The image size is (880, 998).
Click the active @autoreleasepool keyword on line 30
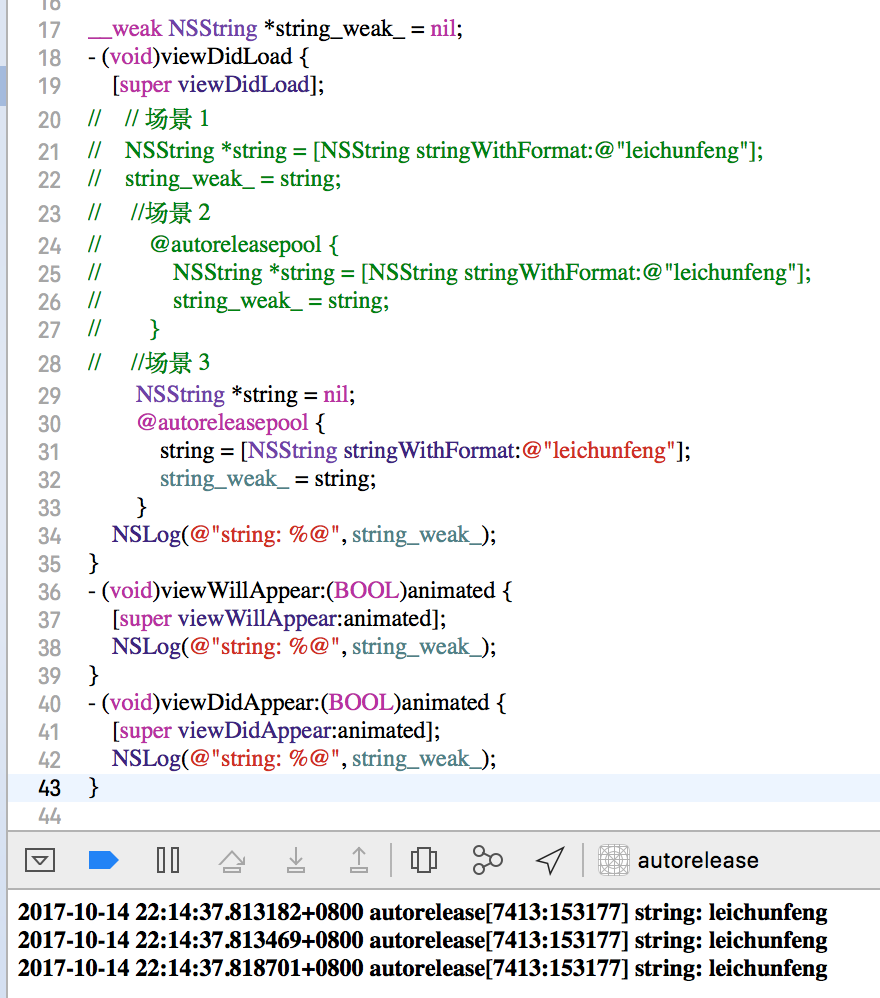point(222,423)
